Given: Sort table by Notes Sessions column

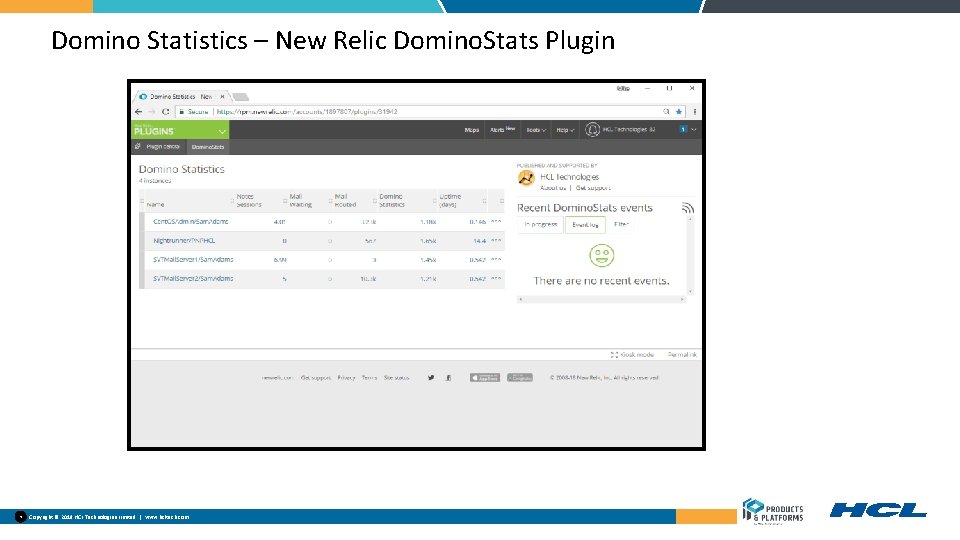Looking at the screenshot, I should pyautogui.click(x=249, y=200).
